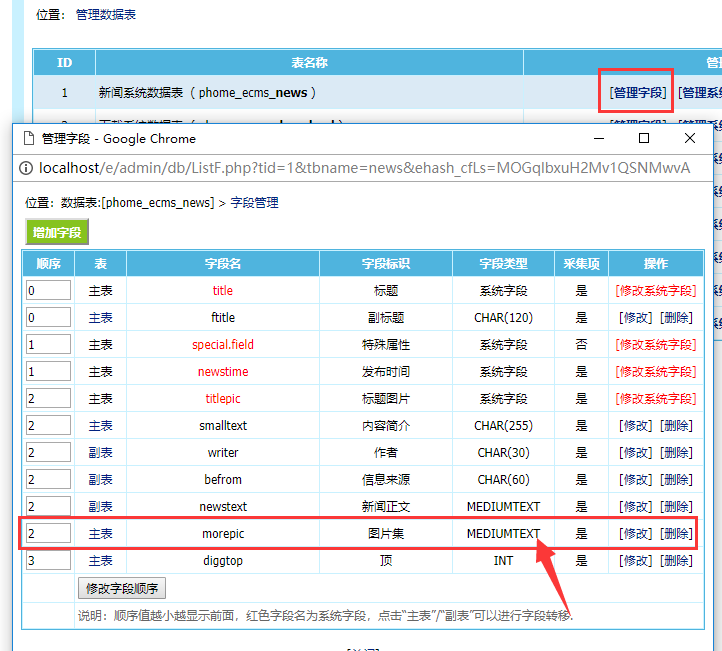Open [管理字段] link for phome_ecms_news in background
Image resolution: width=722 pixels, height=651 pixels.
[638, 93]
